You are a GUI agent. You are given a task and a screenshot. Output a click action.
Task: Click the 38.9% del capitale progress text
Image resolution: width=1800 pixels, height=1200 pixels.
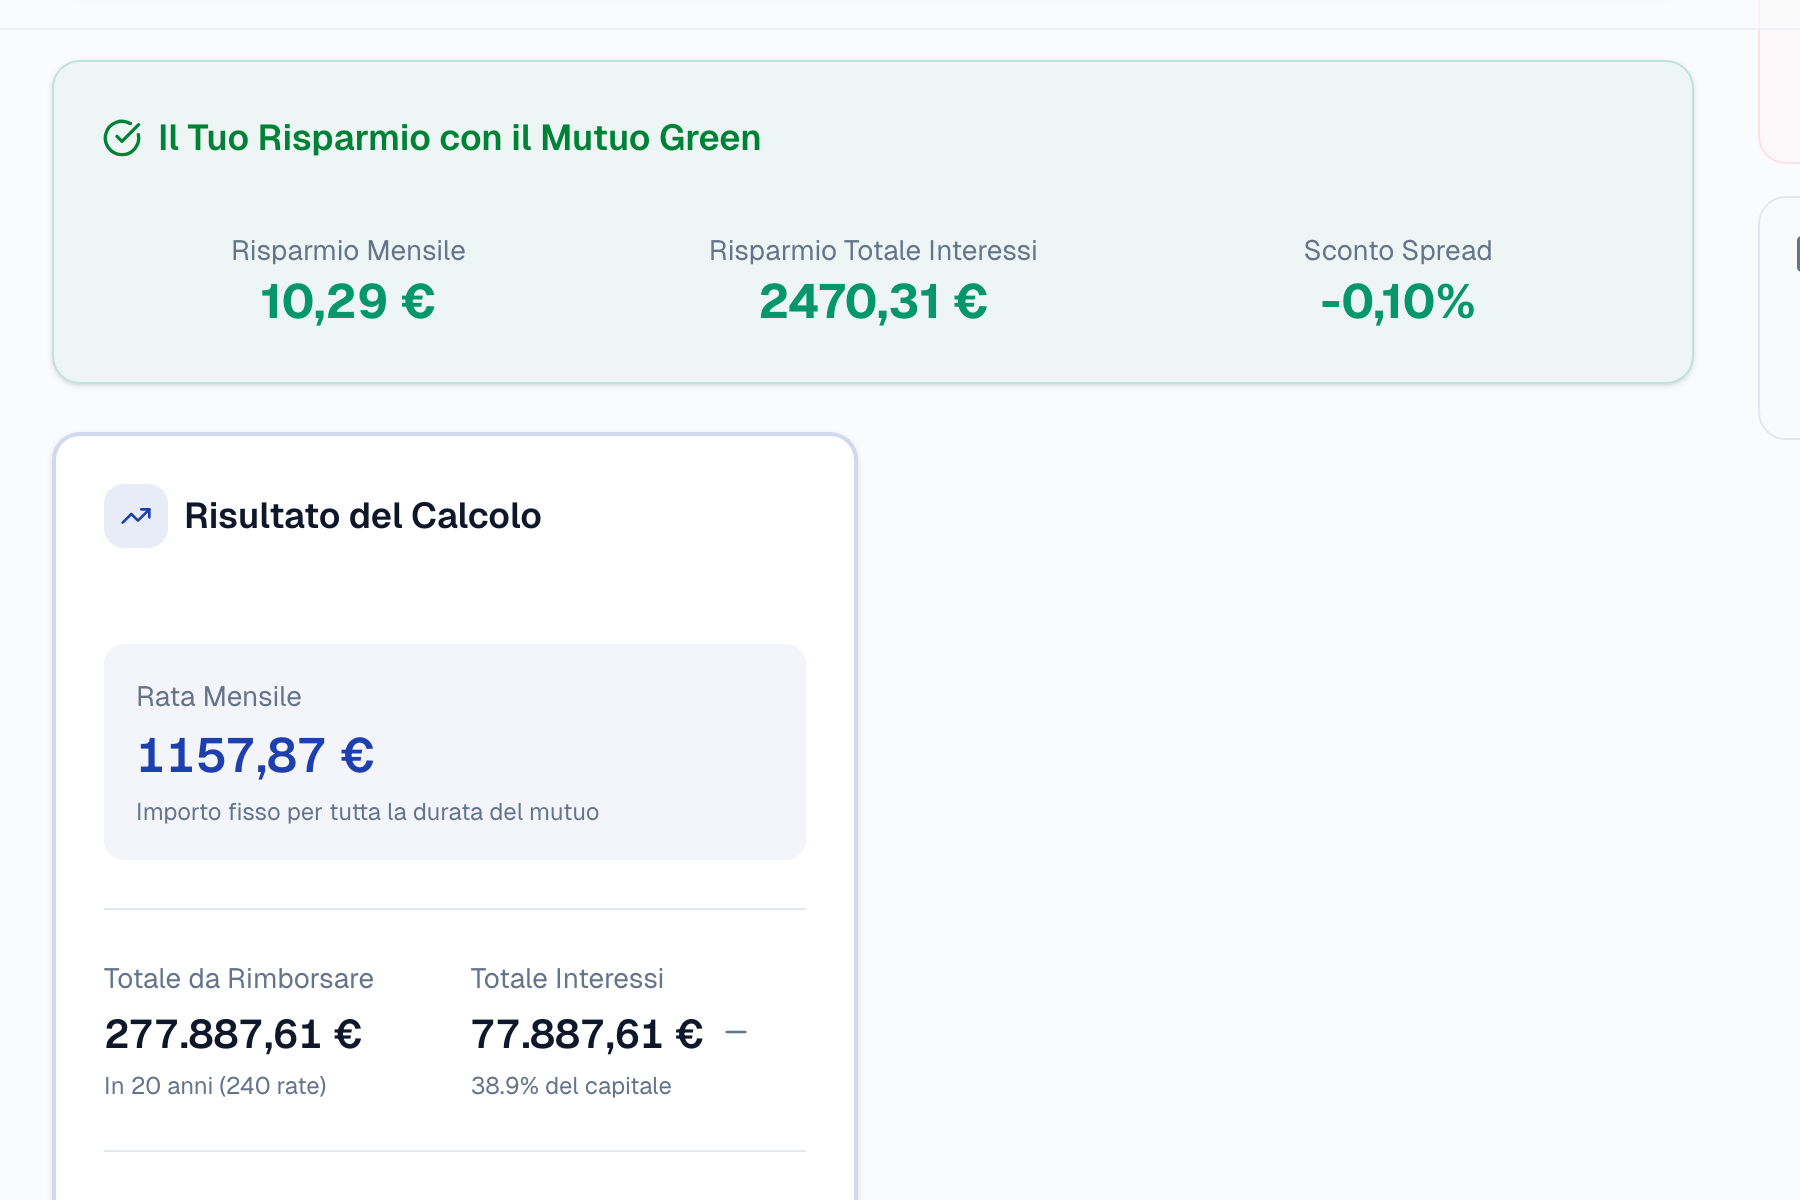click(x=571, y=1085)
